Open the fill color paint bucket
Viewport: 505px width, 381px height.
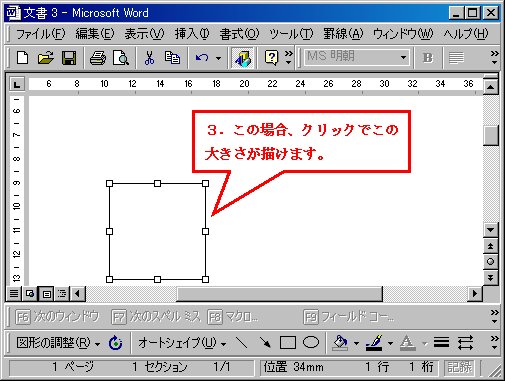tap(340, 342)
